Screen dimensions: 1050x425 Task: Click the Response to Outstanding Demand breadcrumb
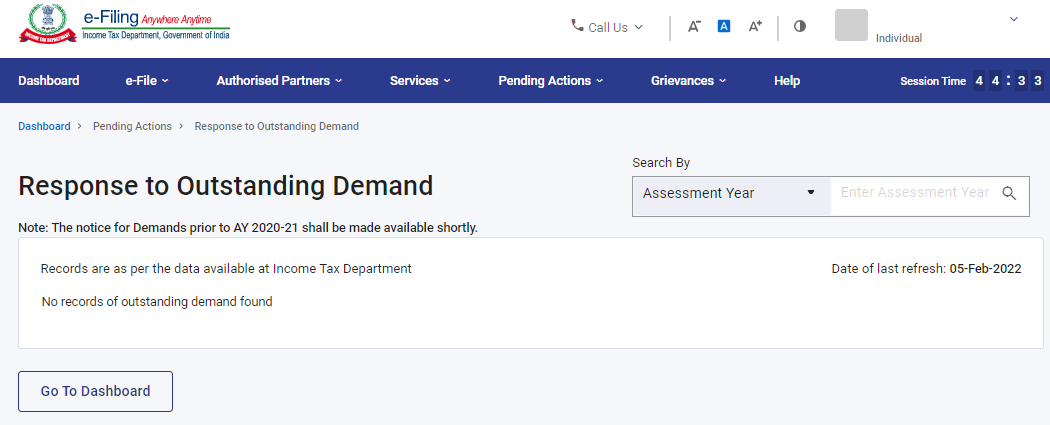coord(277,126)
